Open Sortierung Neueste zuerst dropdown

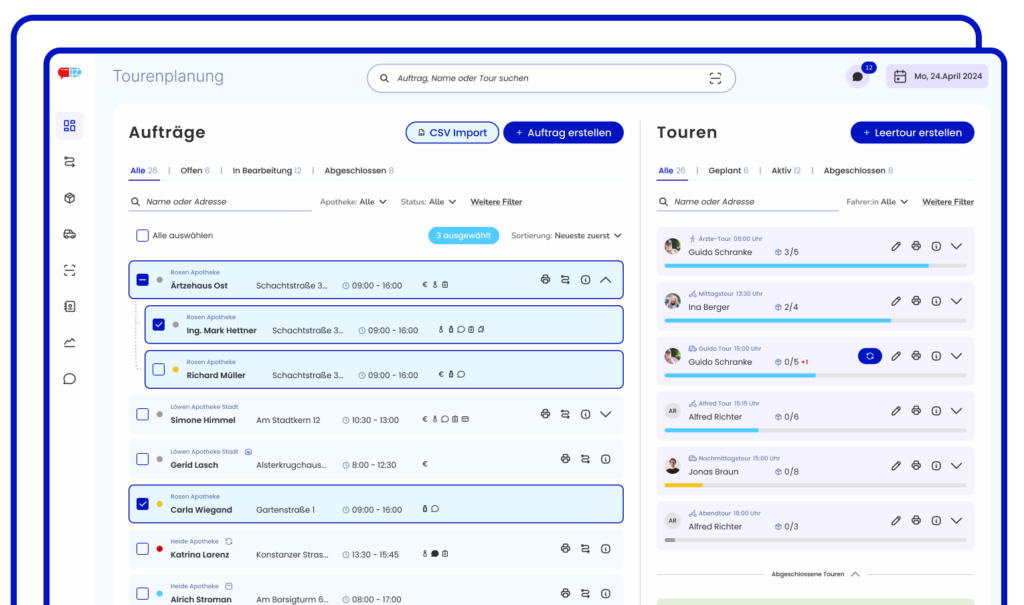pos(566,235)
